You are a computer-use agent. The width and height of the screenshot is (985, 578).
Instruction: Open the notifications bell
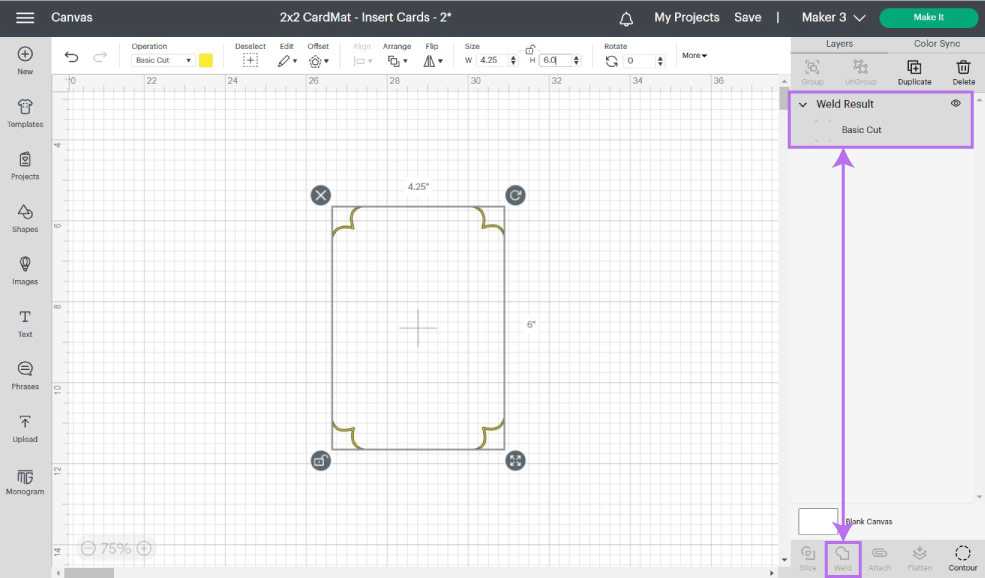pyautogui.click(x=627, y=18)
